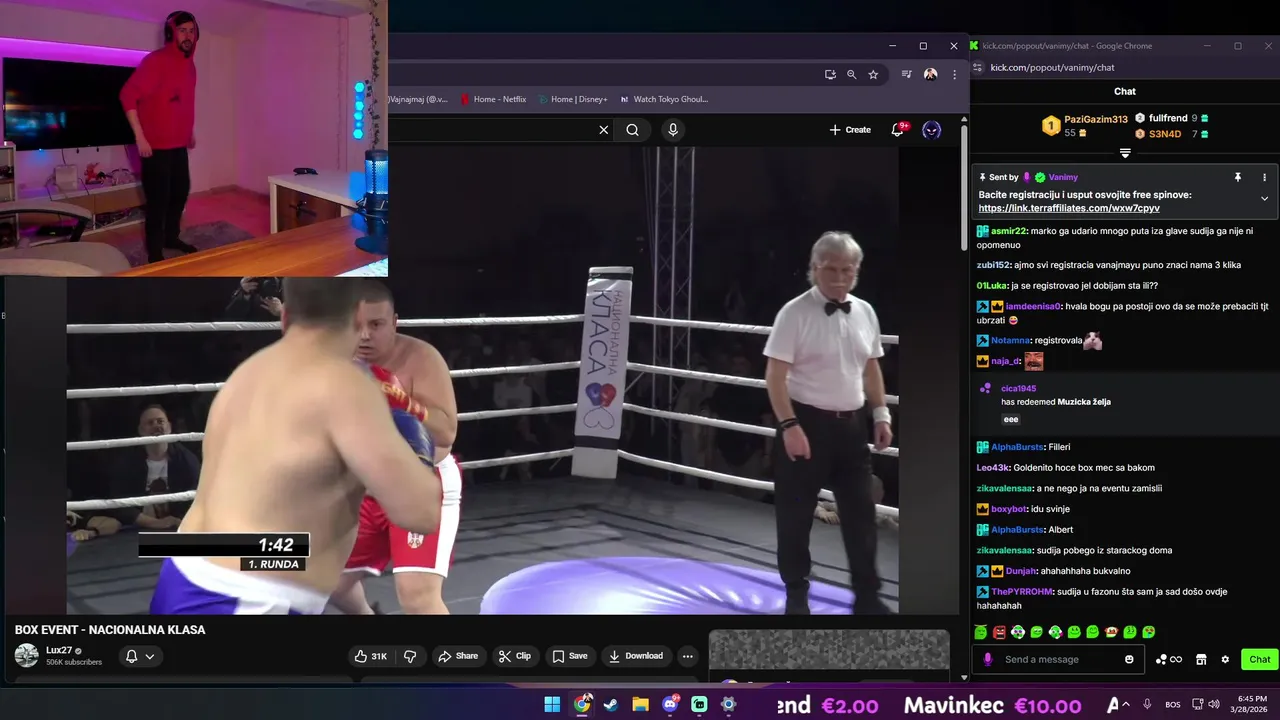Expand the pinned message chevron
This screenshot has width=1280, height=720.
pyautogui.click(x=1264, y=198)
